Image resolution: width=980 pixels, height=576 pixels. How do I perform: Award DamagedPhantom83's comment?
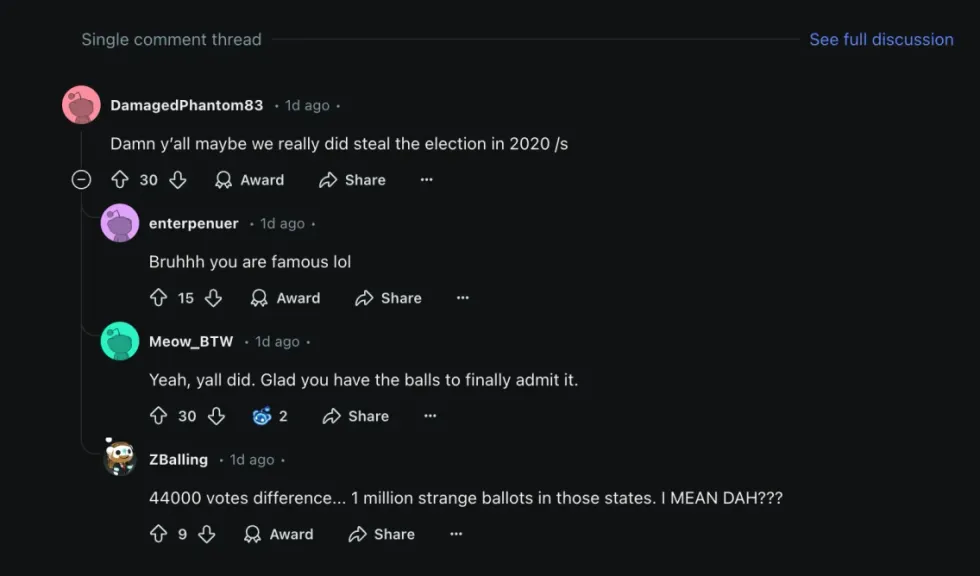coord(250,180)
